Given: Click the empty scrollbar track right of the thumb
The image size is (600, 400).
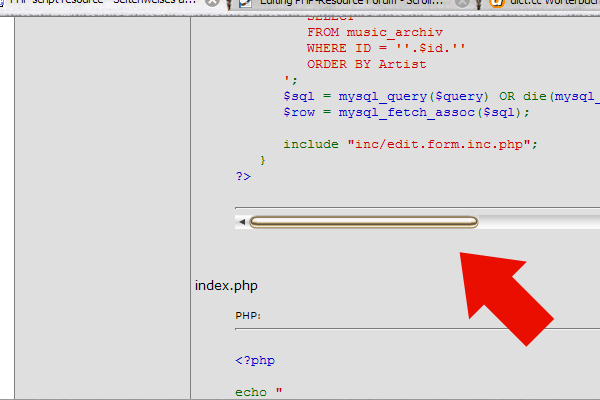Looking at the screenshot, I should (x=539, y=222).
